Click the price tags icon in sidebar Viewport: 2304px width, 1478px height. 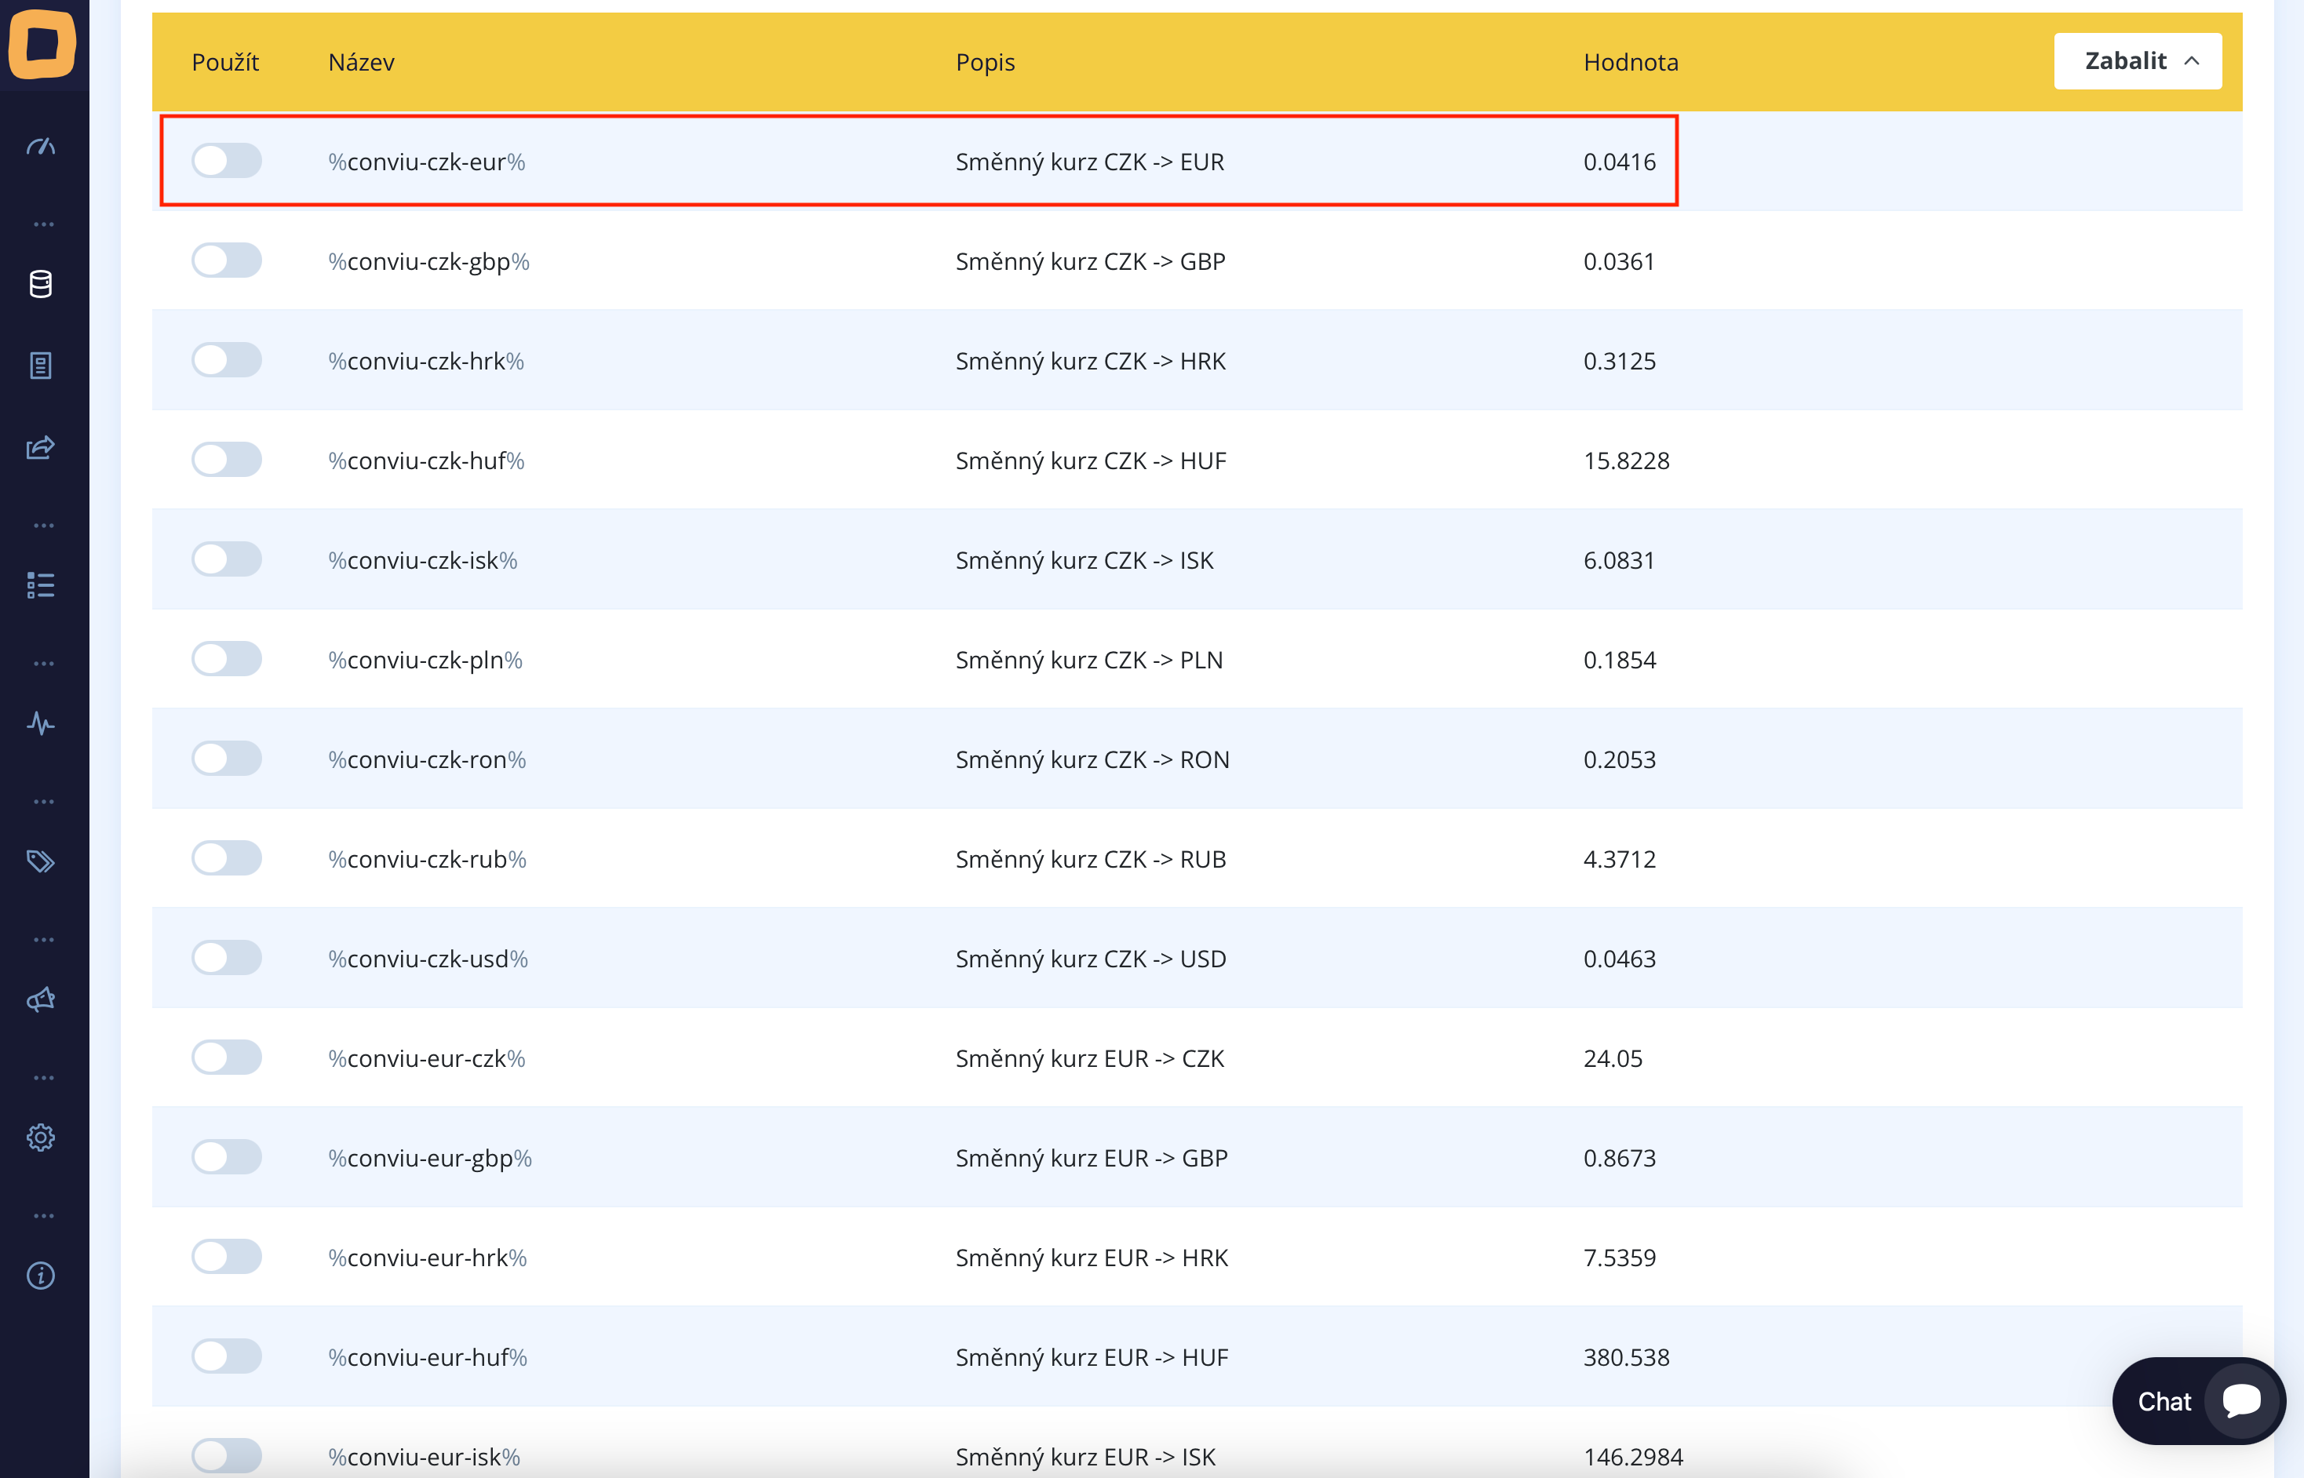coord(41,861)
